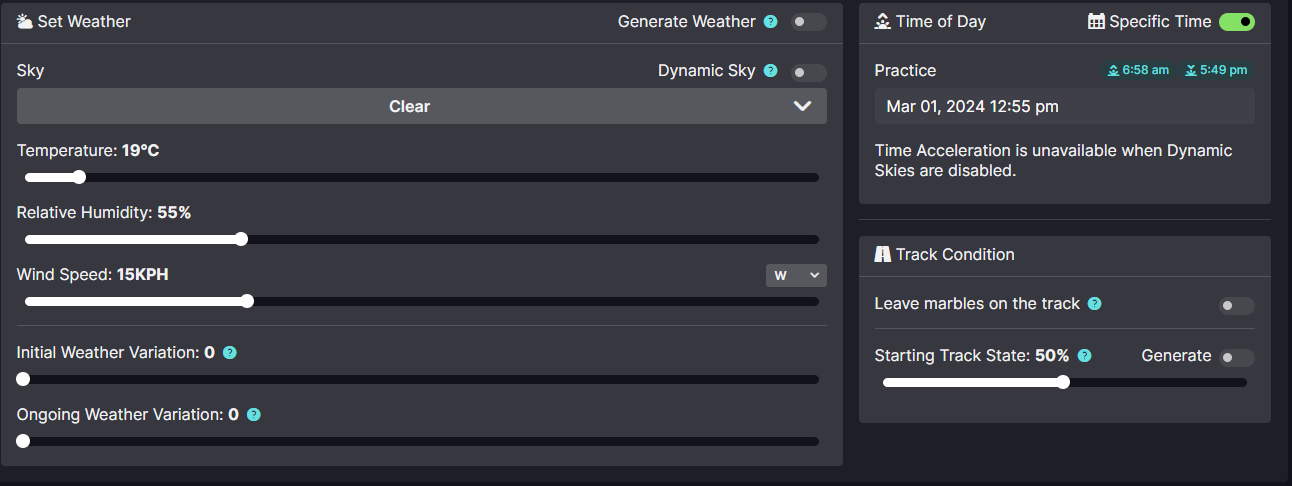Screen dimensions: 1292x486
Task: Click the 5:49 pm sunset badge
Action: click(1216, 70)
